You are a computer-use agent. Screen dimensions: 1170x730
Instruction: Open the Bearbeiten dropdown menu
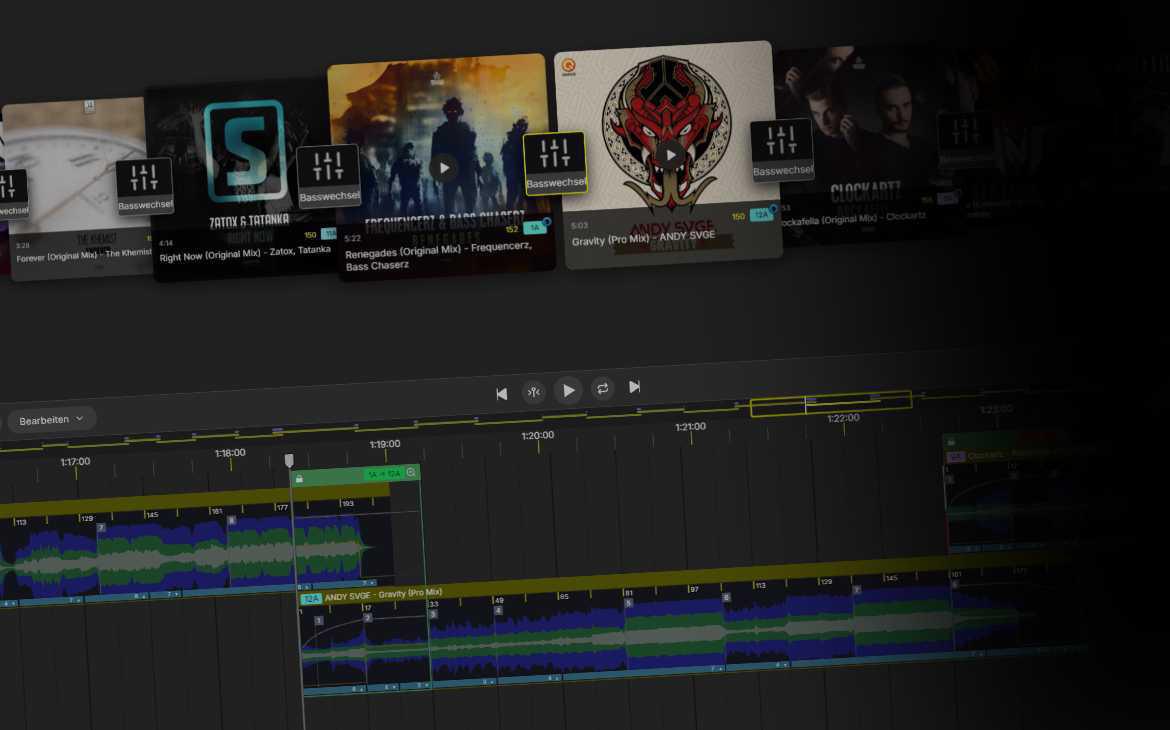(x=50, y=419)
